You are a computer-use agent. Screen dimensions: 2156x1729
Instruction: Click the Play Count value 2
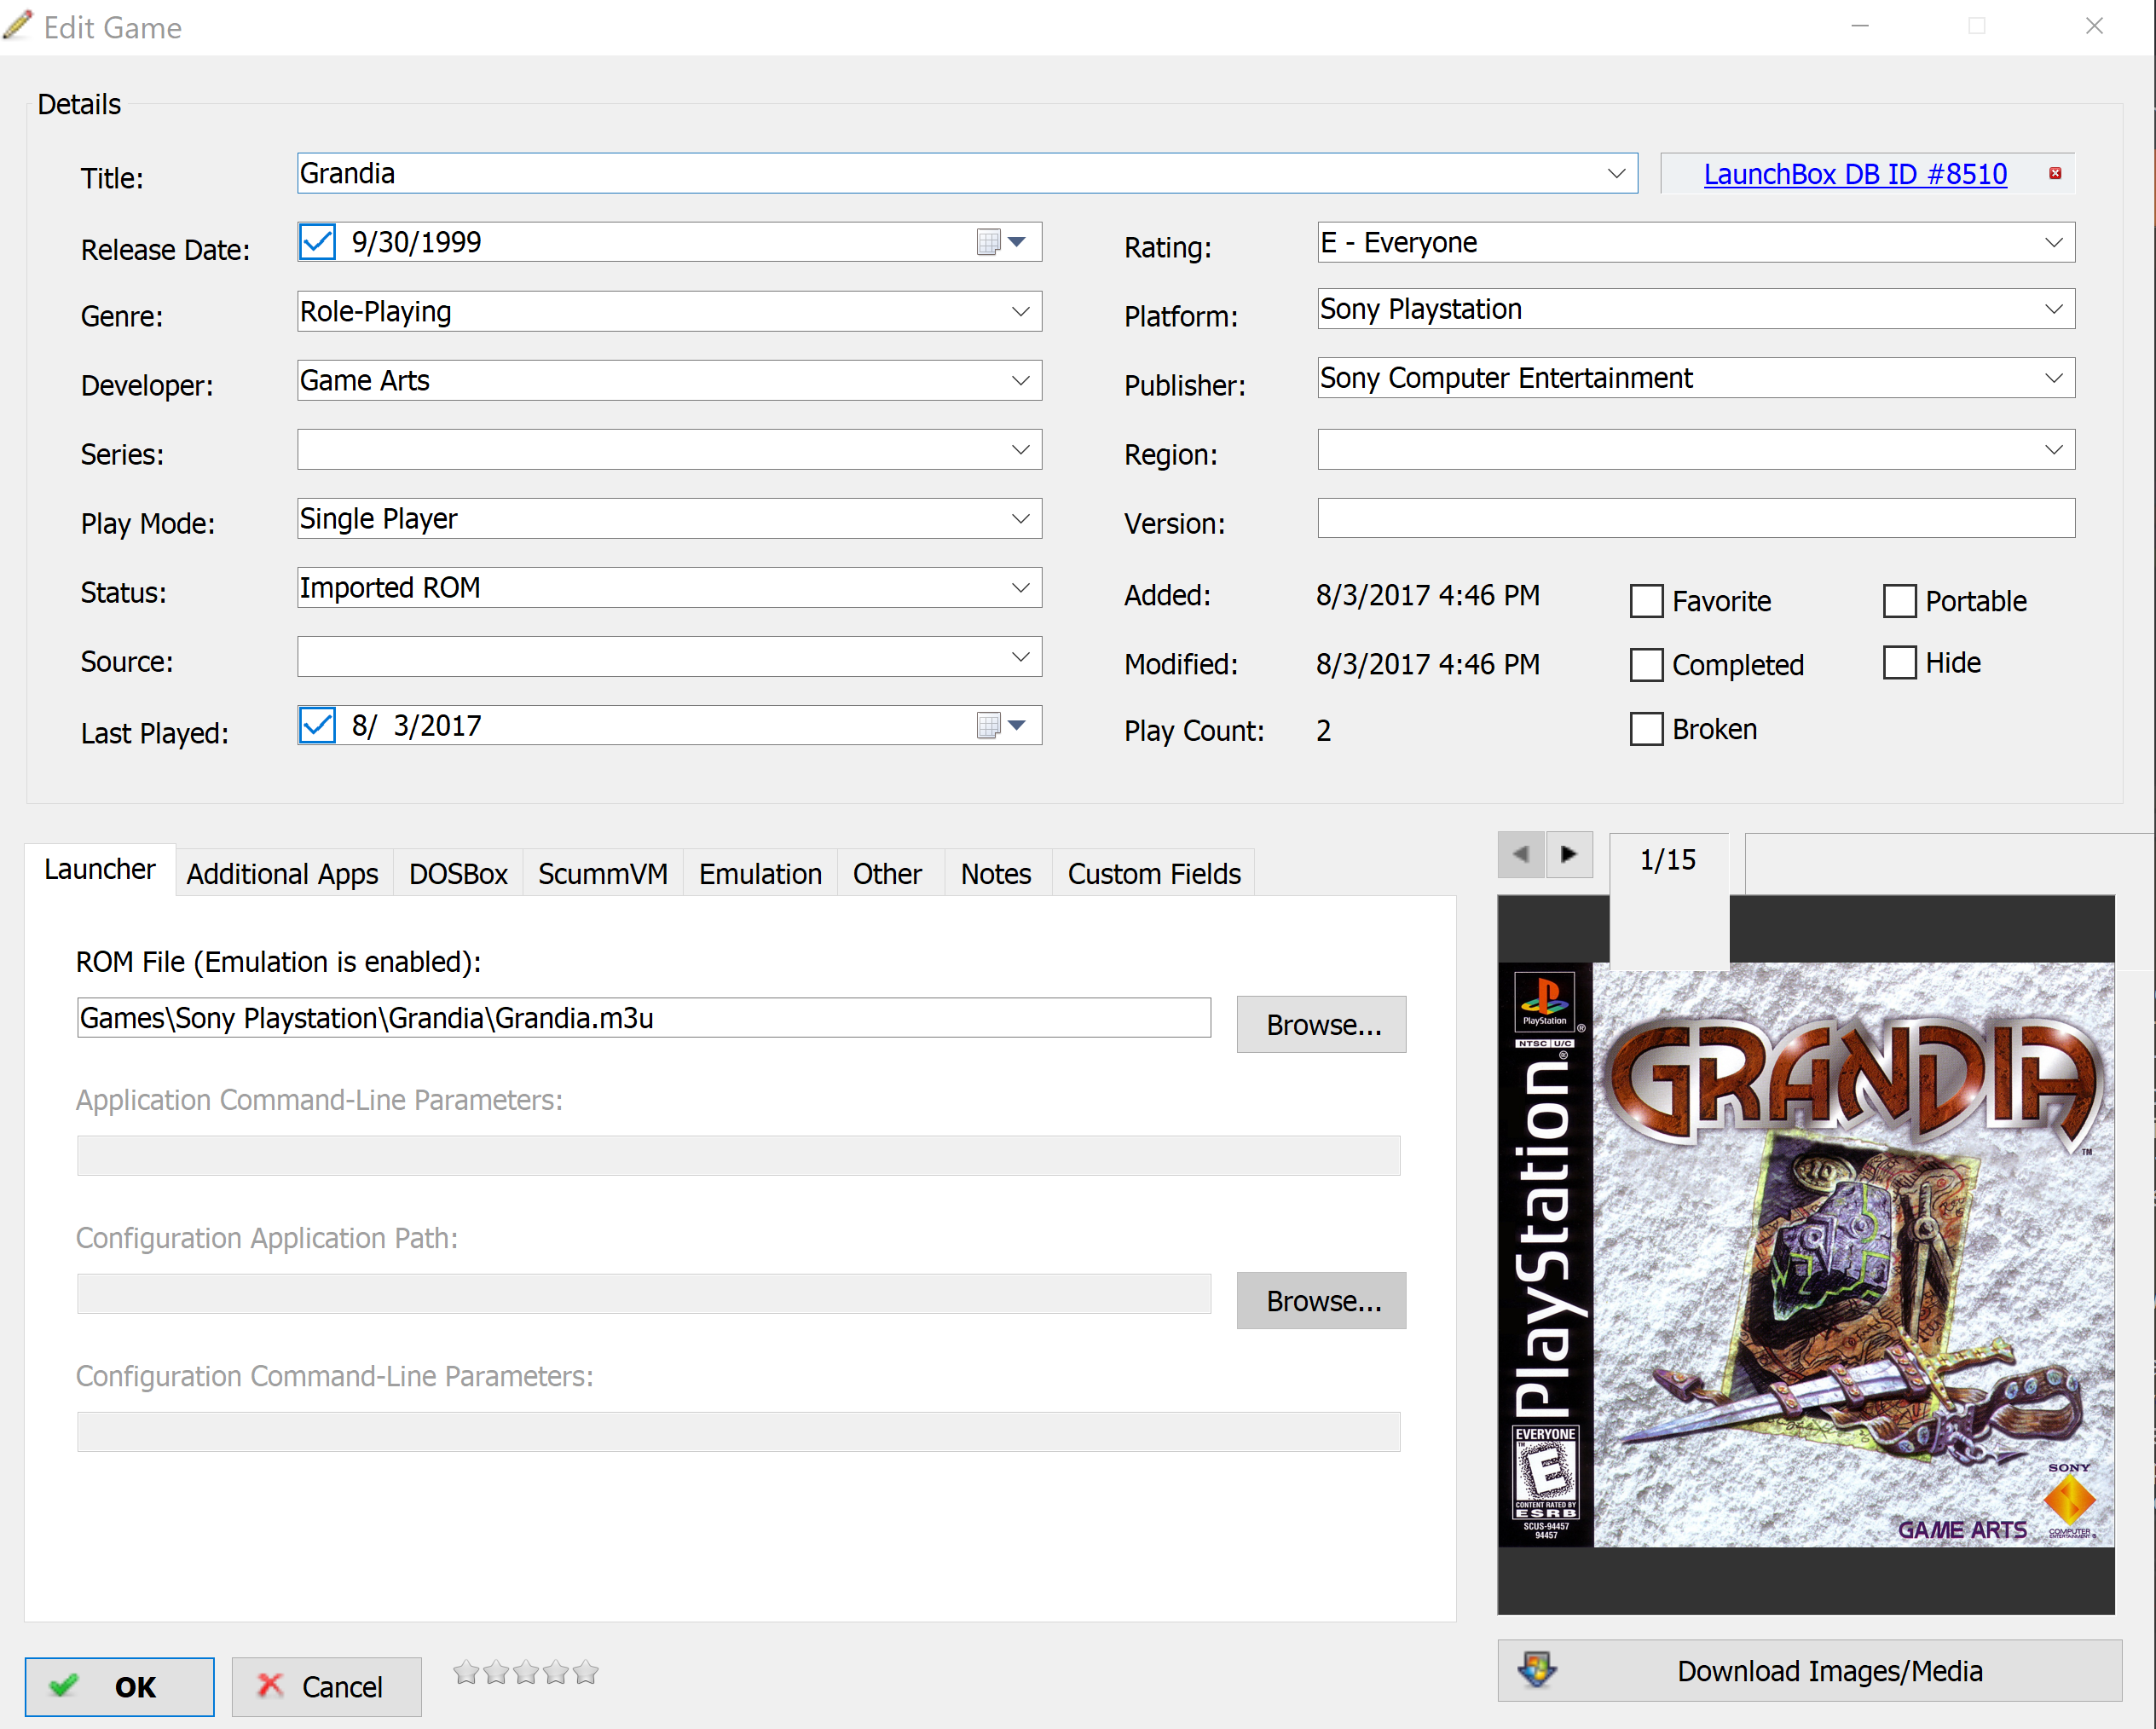coord(1323,731)
